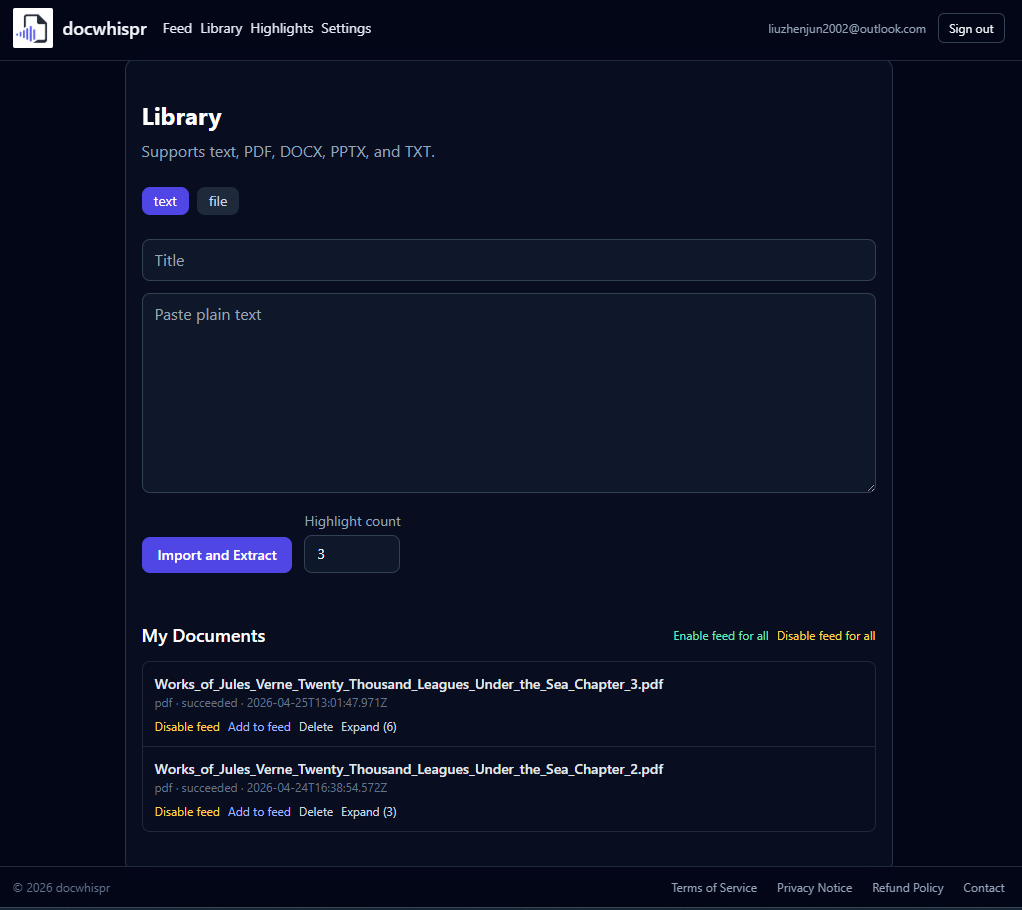Disable feed for Chapter_3 document
The height and width of the screenshot is (910, 1022).
(x=187, y=726)
